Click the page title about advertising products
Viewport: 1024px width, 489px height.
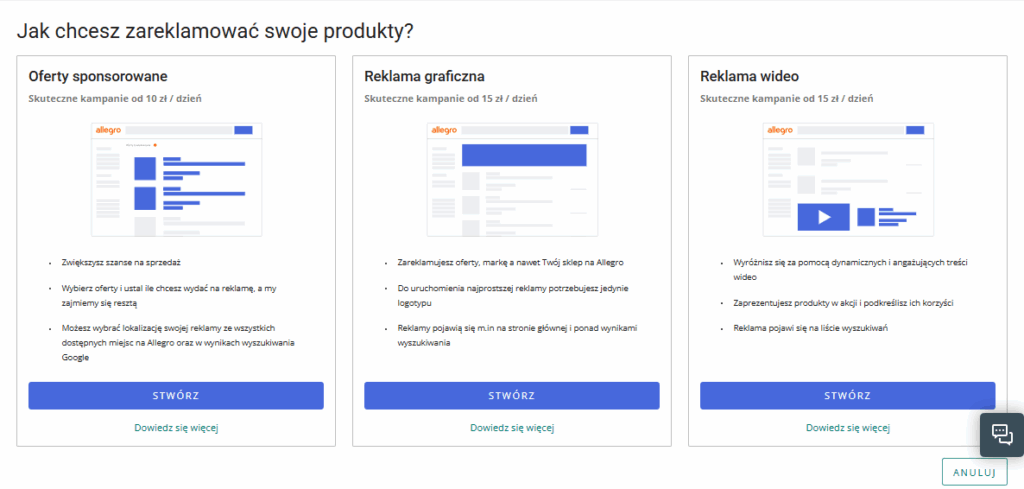[215, 30]
